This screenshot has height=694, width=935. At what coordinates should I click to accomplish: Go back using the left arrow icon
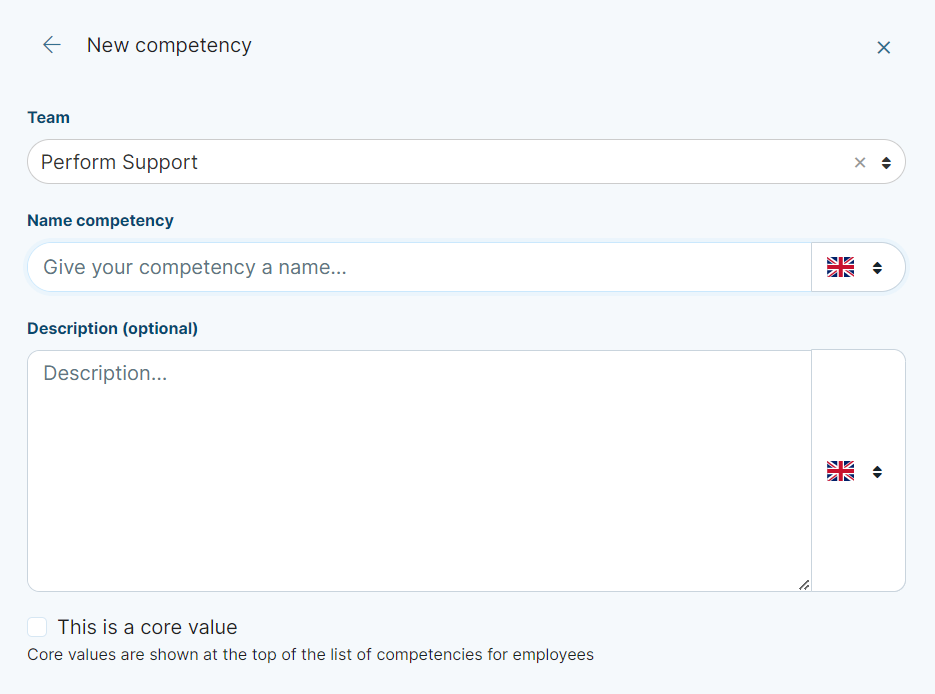[x=52, y=45]
